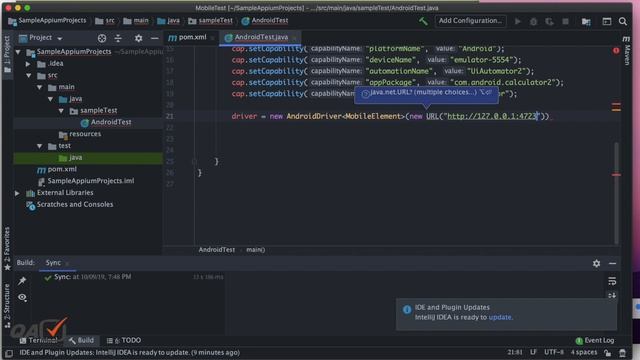Viewport: 640px width, 360px height.
Task: Hide the Project panel with minus icon
Action: coord(154,38)
